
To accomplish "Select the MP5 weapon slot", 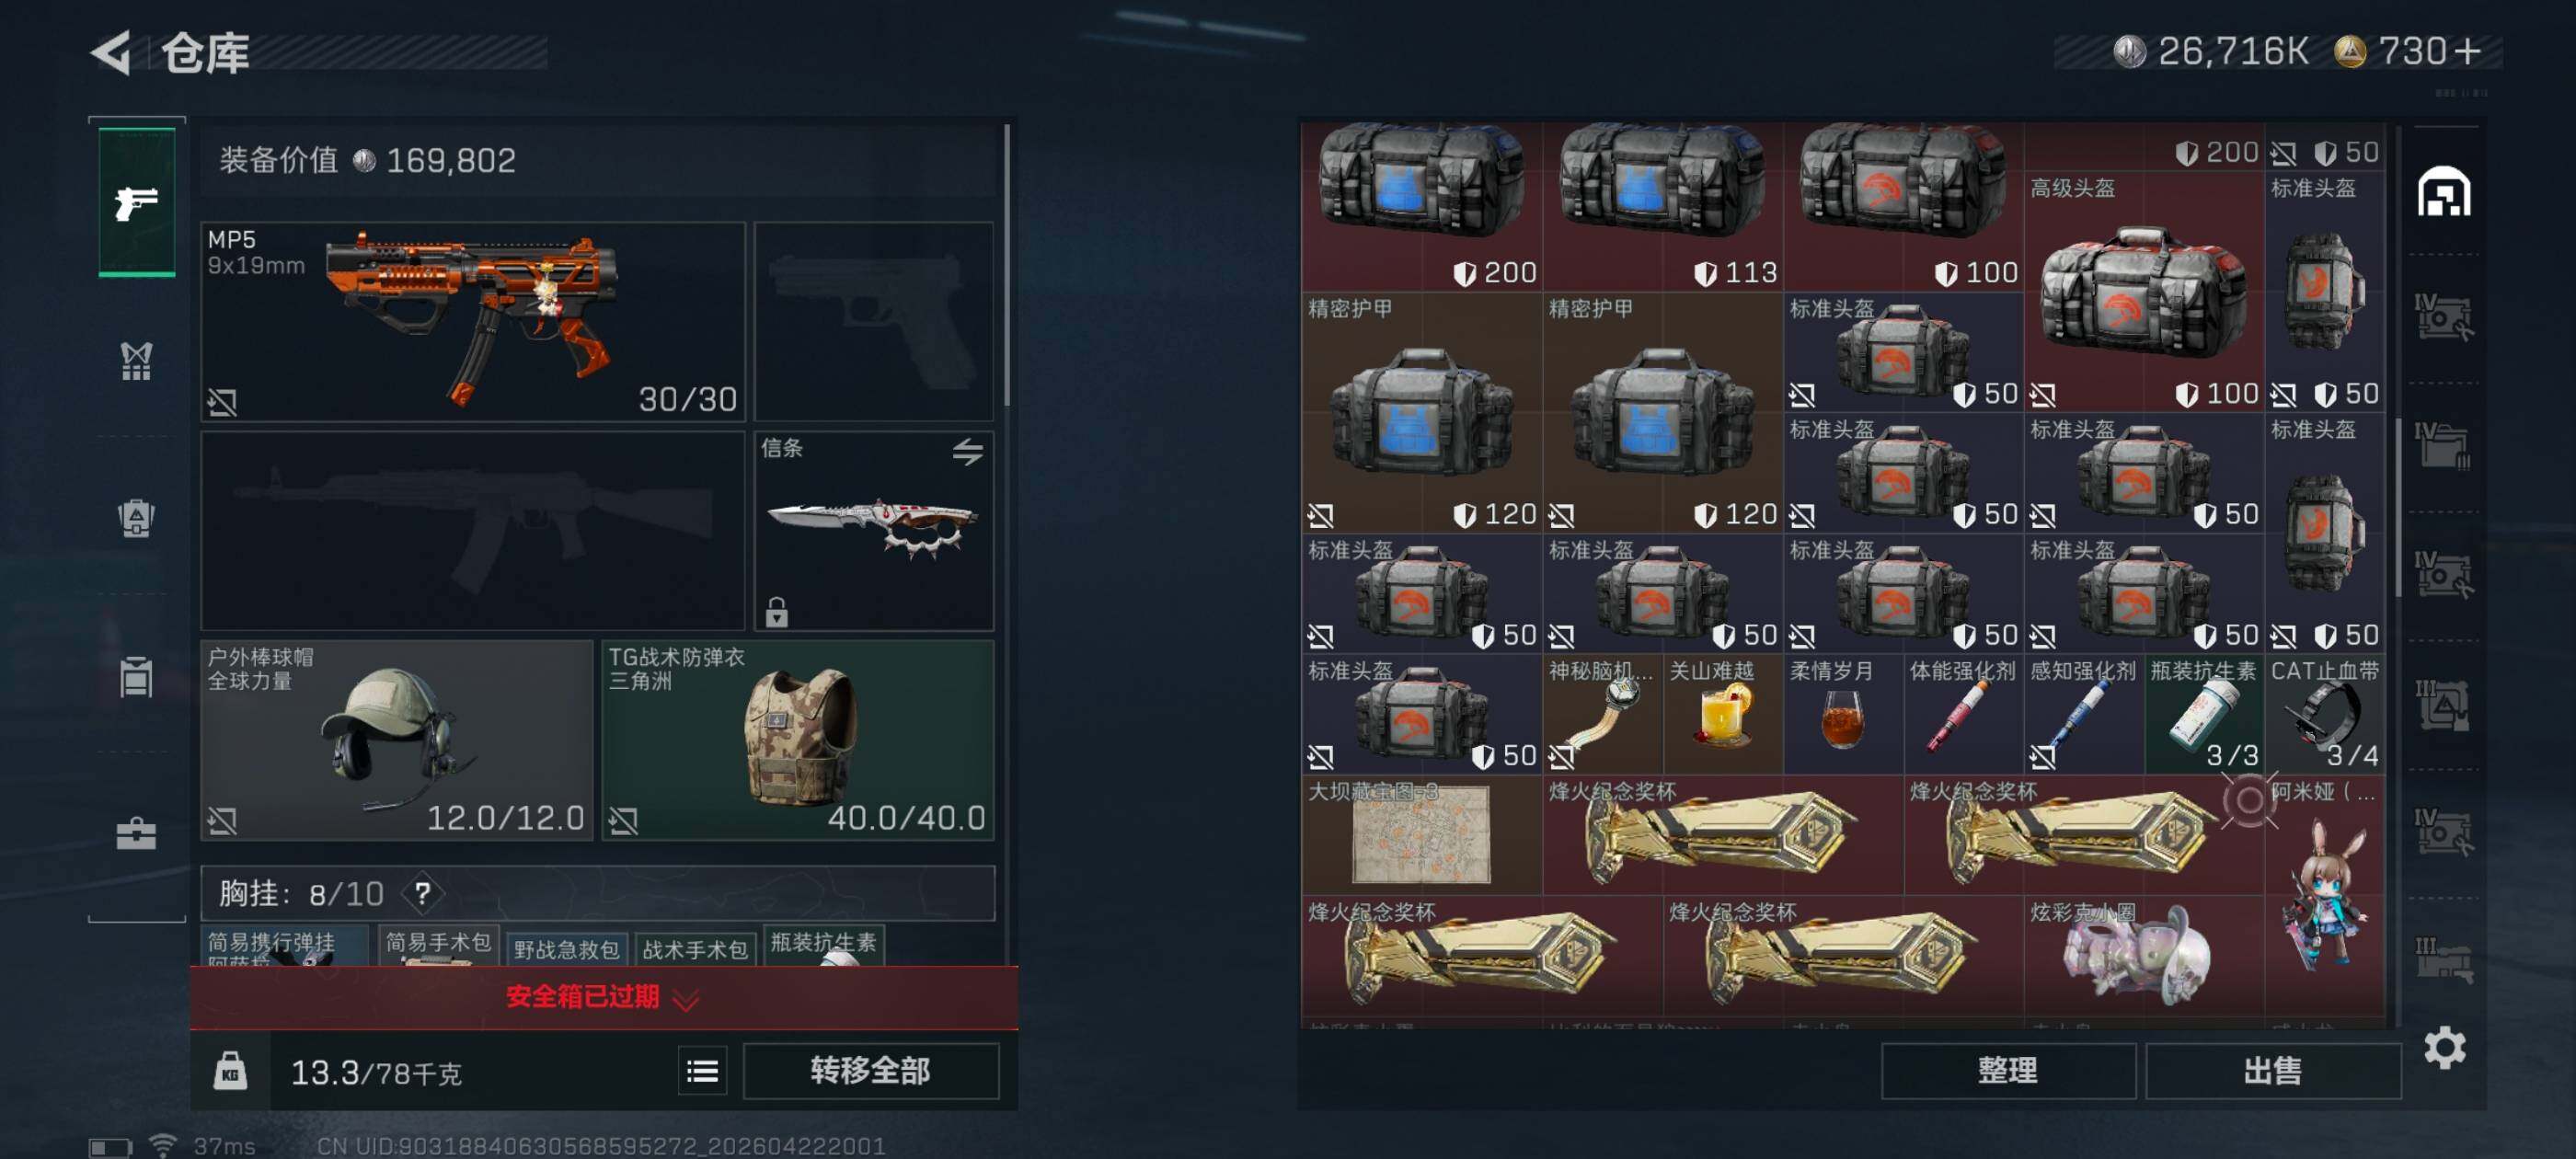I will pos(473,321).
